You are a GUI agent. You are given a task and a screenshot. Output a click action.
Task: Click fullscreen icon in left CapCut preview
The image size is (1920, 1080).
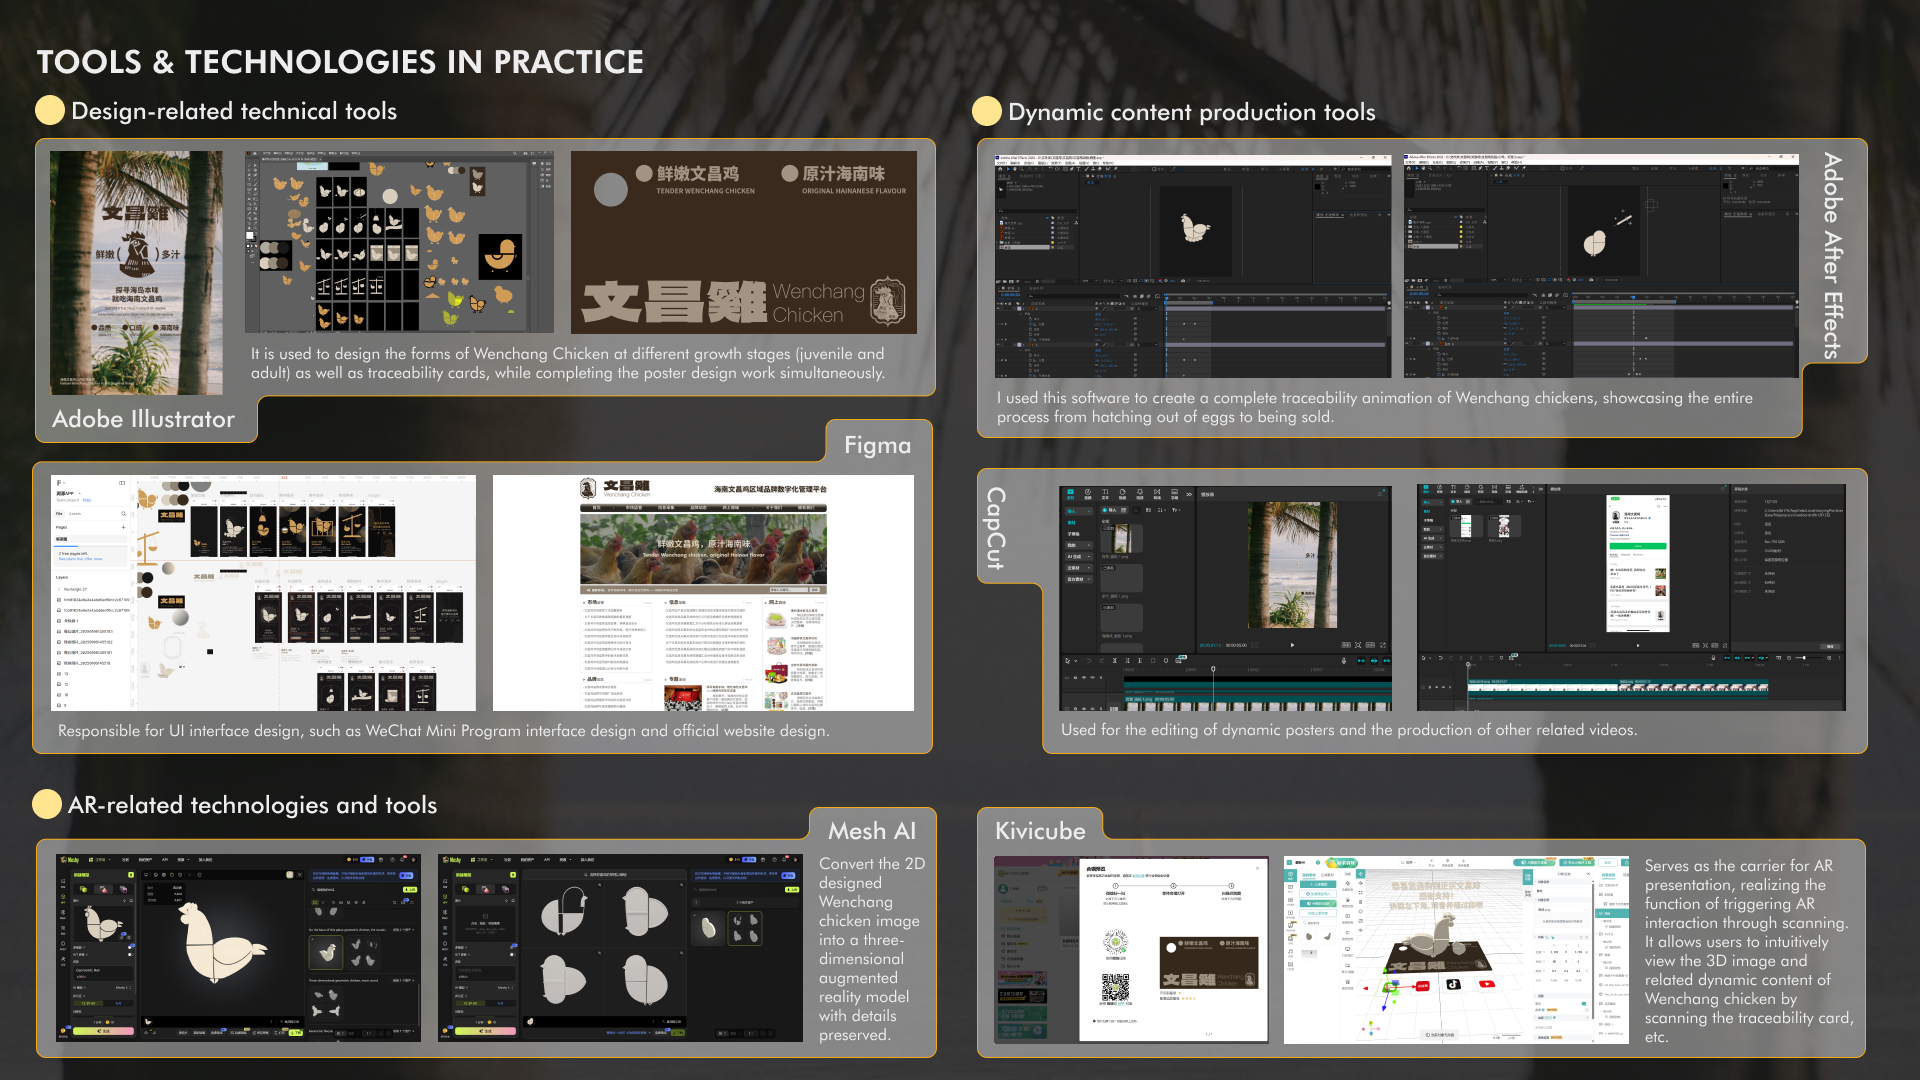click(x=1383, y=645)
